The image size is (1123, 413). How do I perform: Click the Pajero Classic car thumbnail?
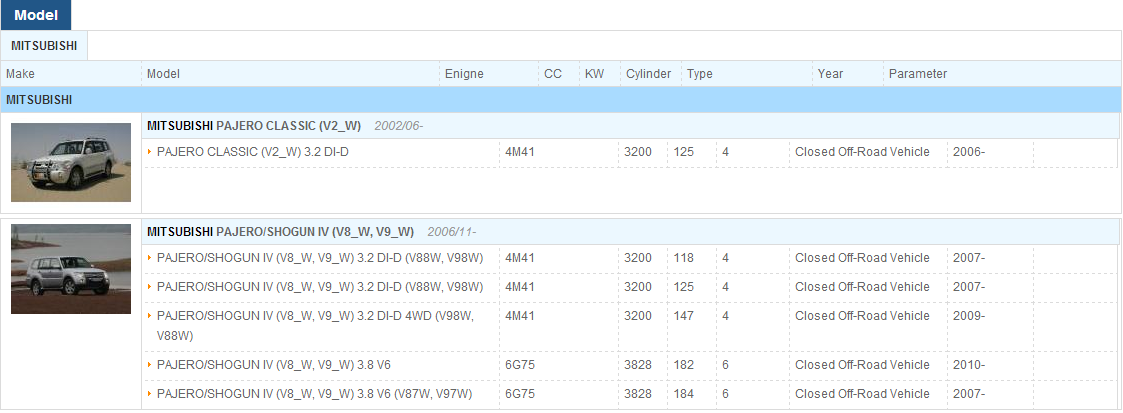coord(71,162)
